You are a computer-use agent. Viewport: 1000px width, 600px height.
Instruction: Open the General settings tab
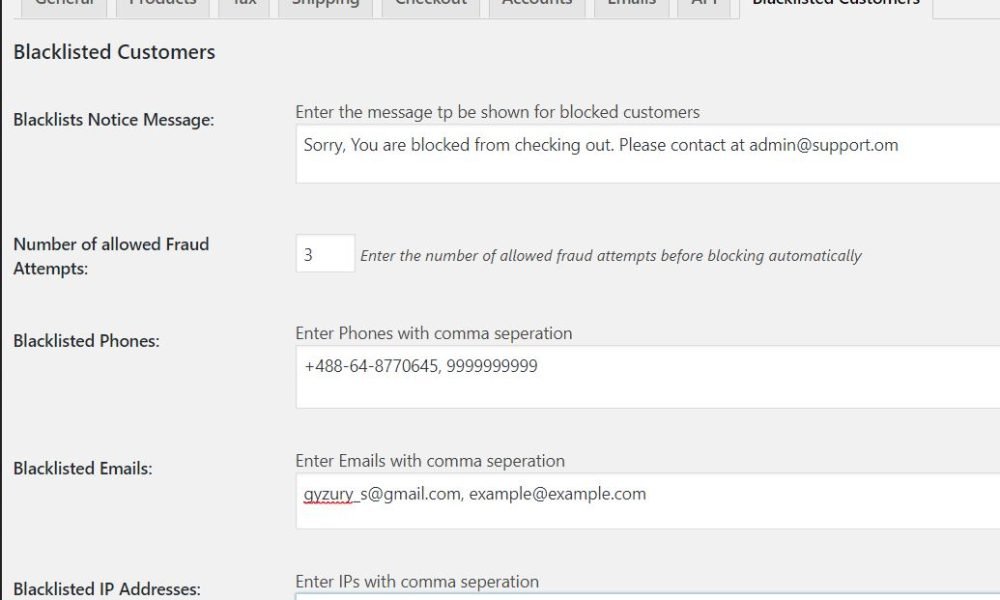tap(64, 6)
